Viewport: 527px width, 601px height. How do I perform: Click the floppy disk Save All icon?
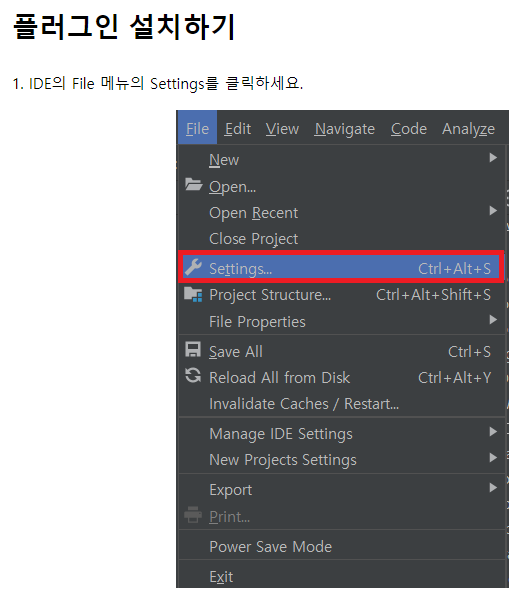click(x=193, y=350)
